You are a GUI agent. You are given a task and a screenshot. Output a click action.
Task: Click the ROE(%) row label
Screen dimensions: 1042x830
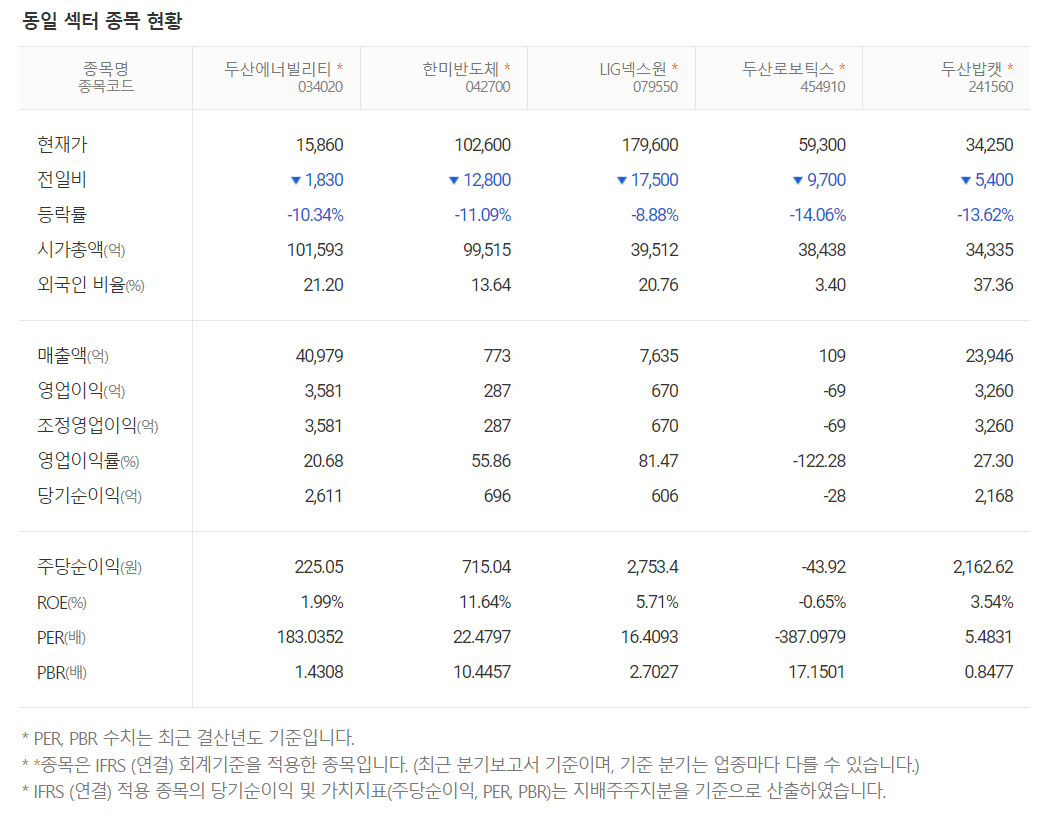62,603
